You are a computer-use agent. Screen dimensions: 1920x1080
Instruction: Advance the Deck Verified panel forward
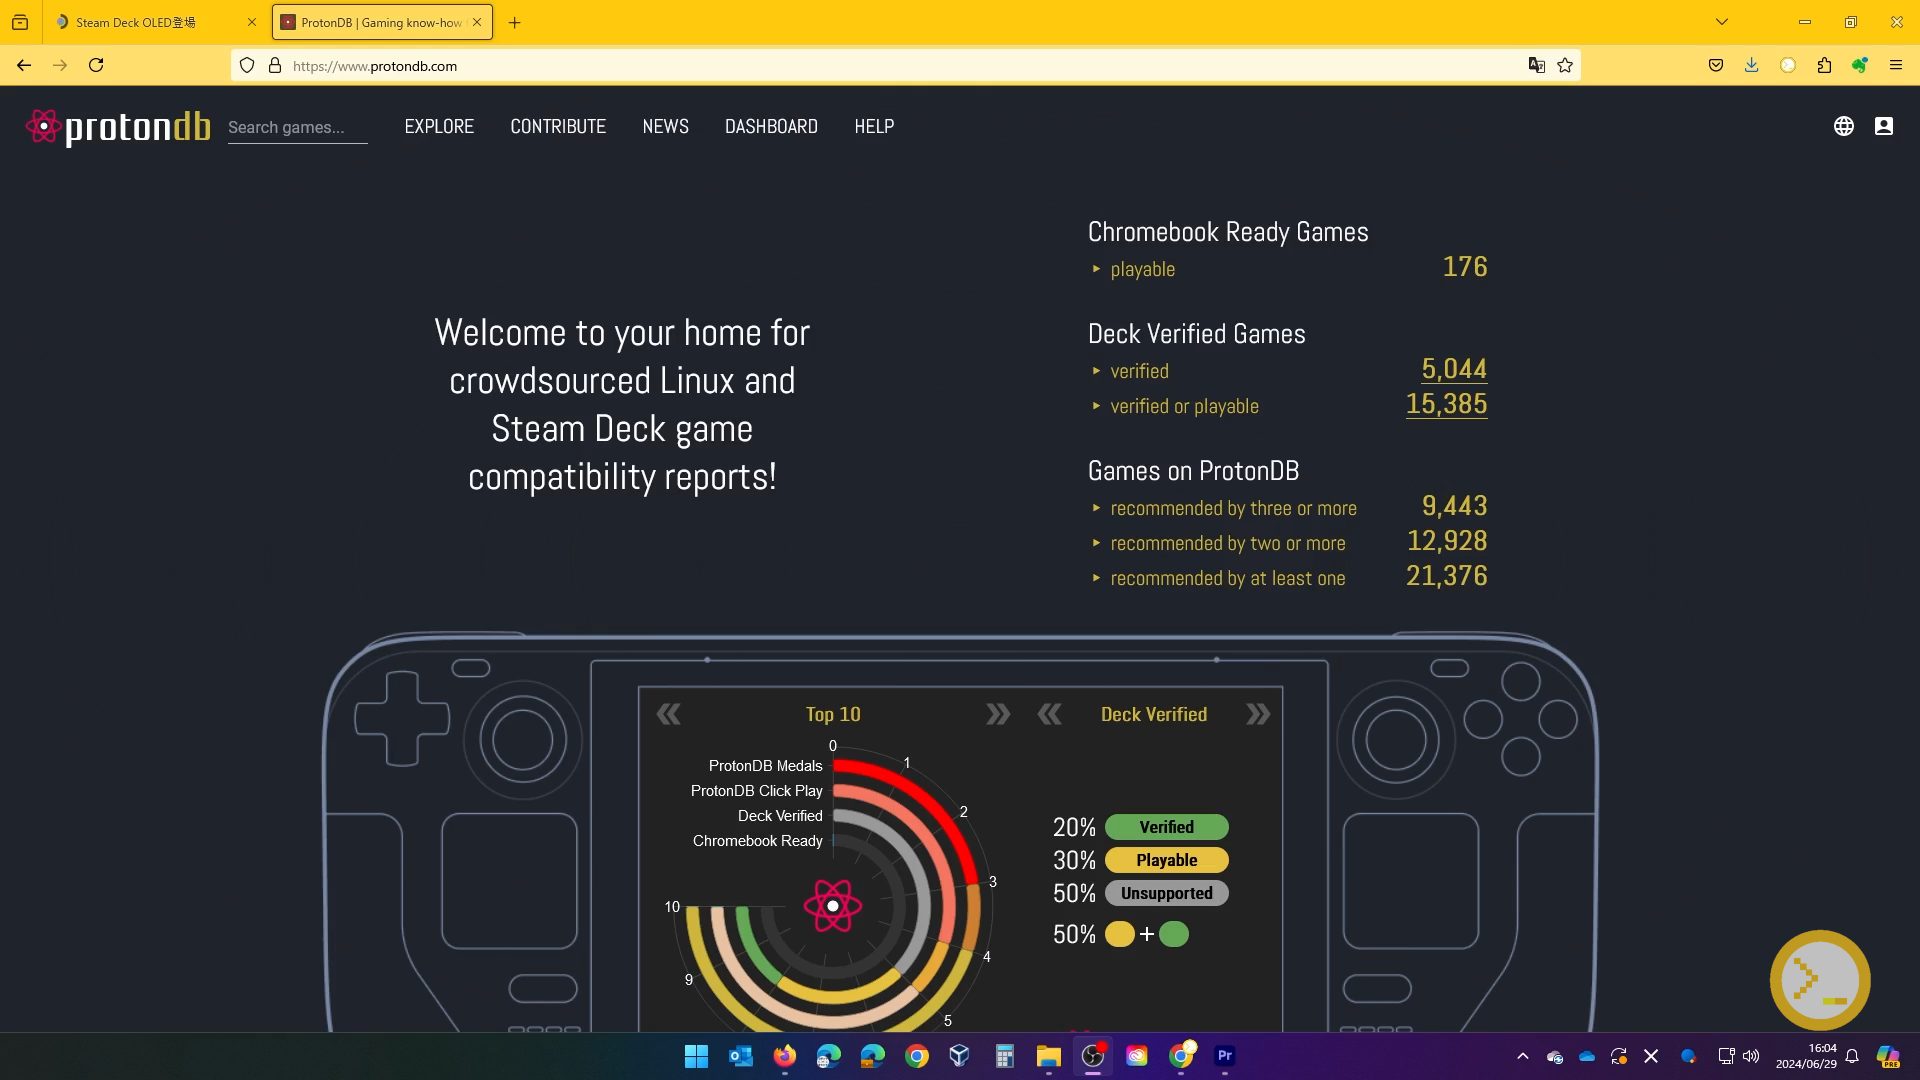click(x=1258, y=714)
